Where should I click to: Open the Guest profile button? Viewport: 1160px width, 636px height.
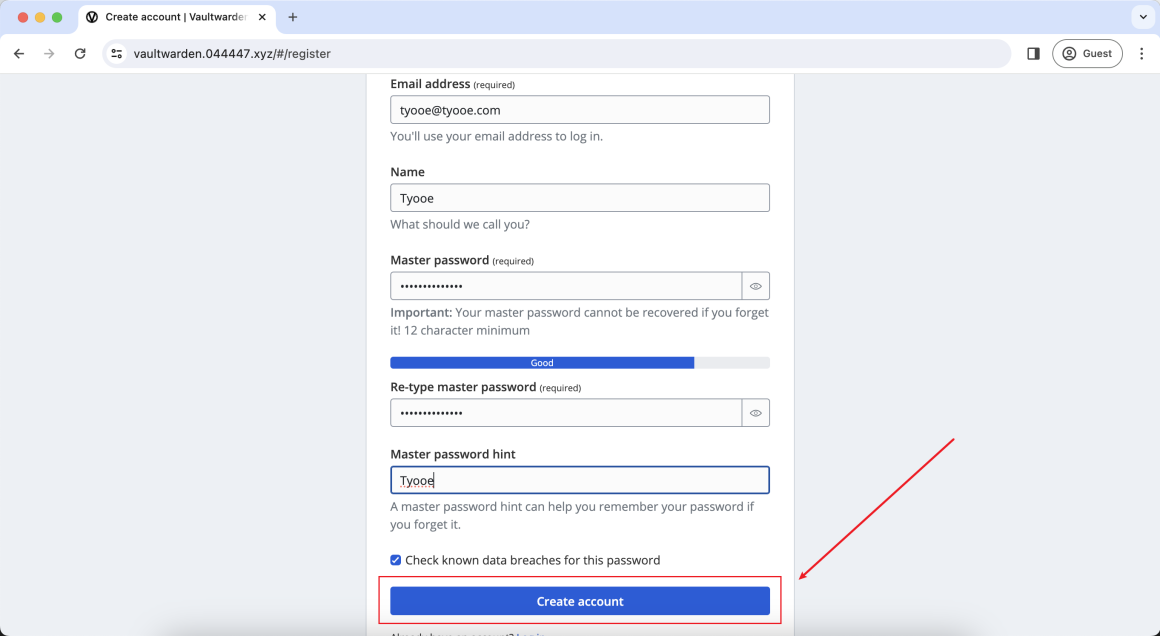pos(1087,54)
